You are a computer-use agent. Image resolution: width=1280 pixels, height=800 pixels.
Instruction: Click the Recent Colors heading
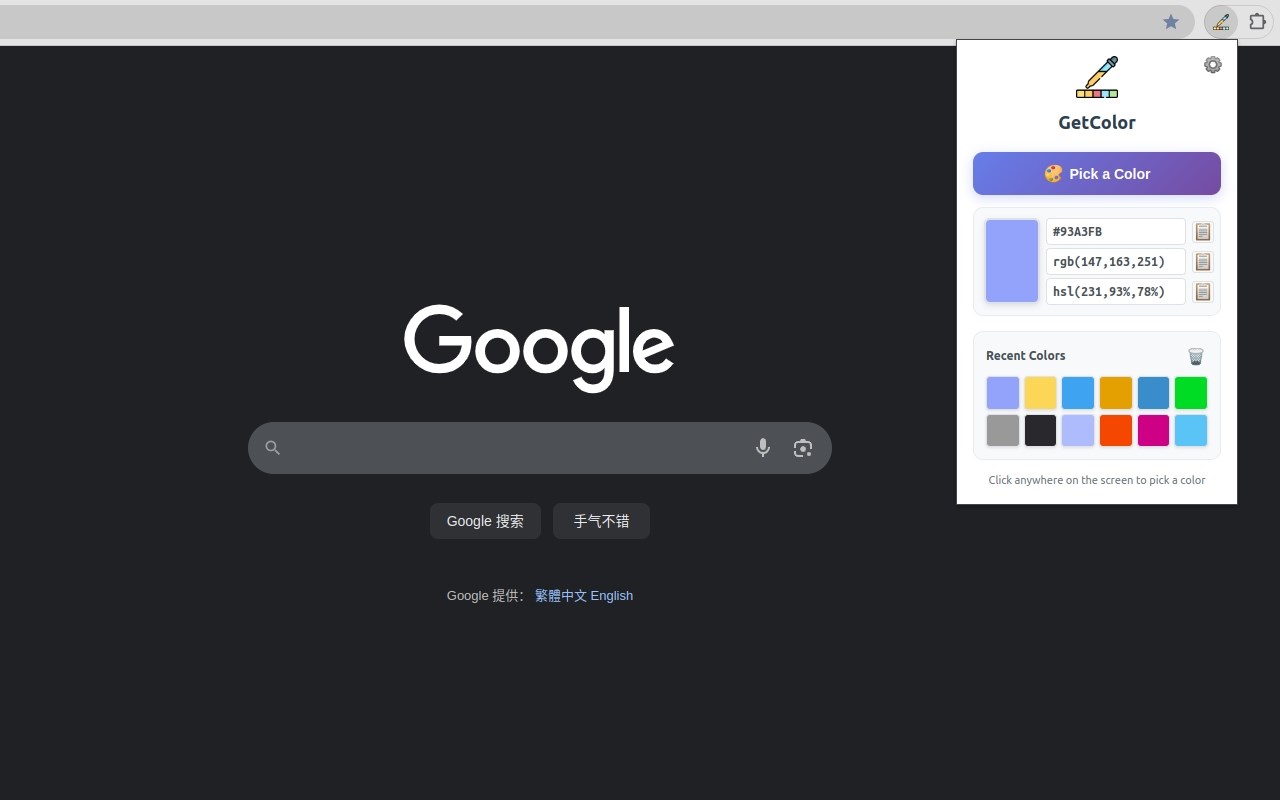tap(1026, 356)
